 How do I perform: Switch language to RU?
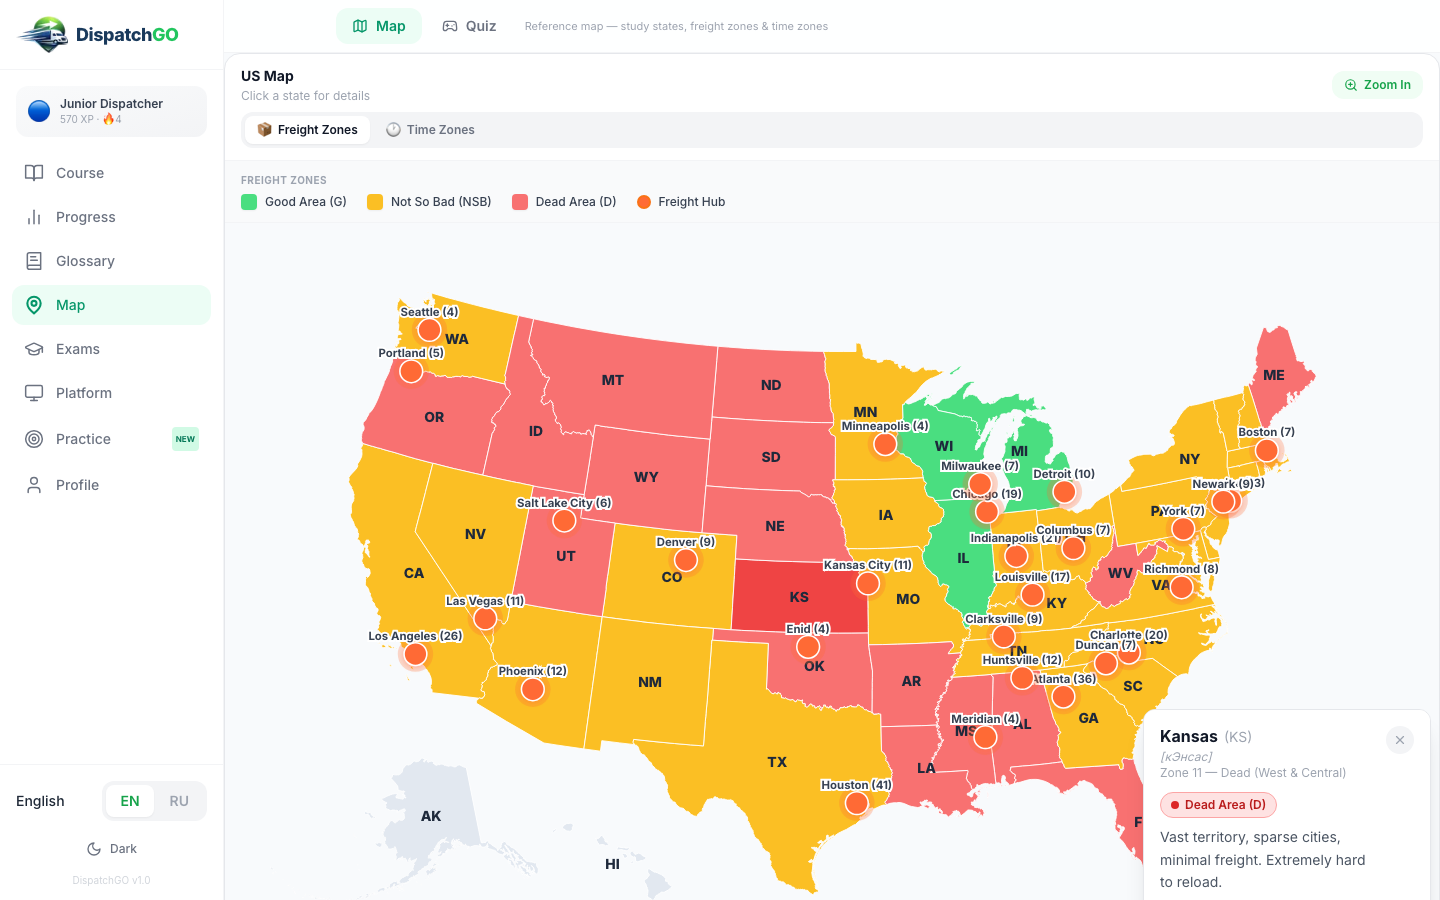(x=179, y=801)
